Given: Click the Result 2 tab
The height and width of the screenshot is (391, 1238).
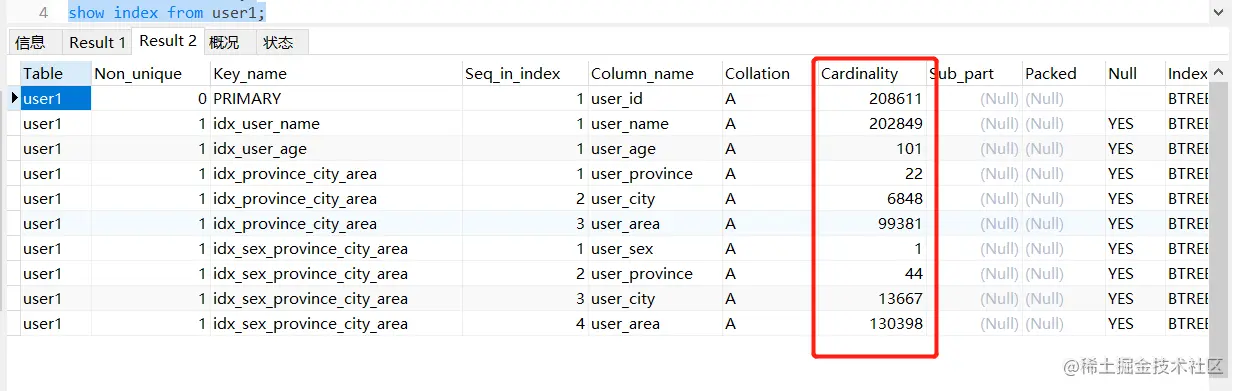Looking at the screenshot, I should 168,41.
